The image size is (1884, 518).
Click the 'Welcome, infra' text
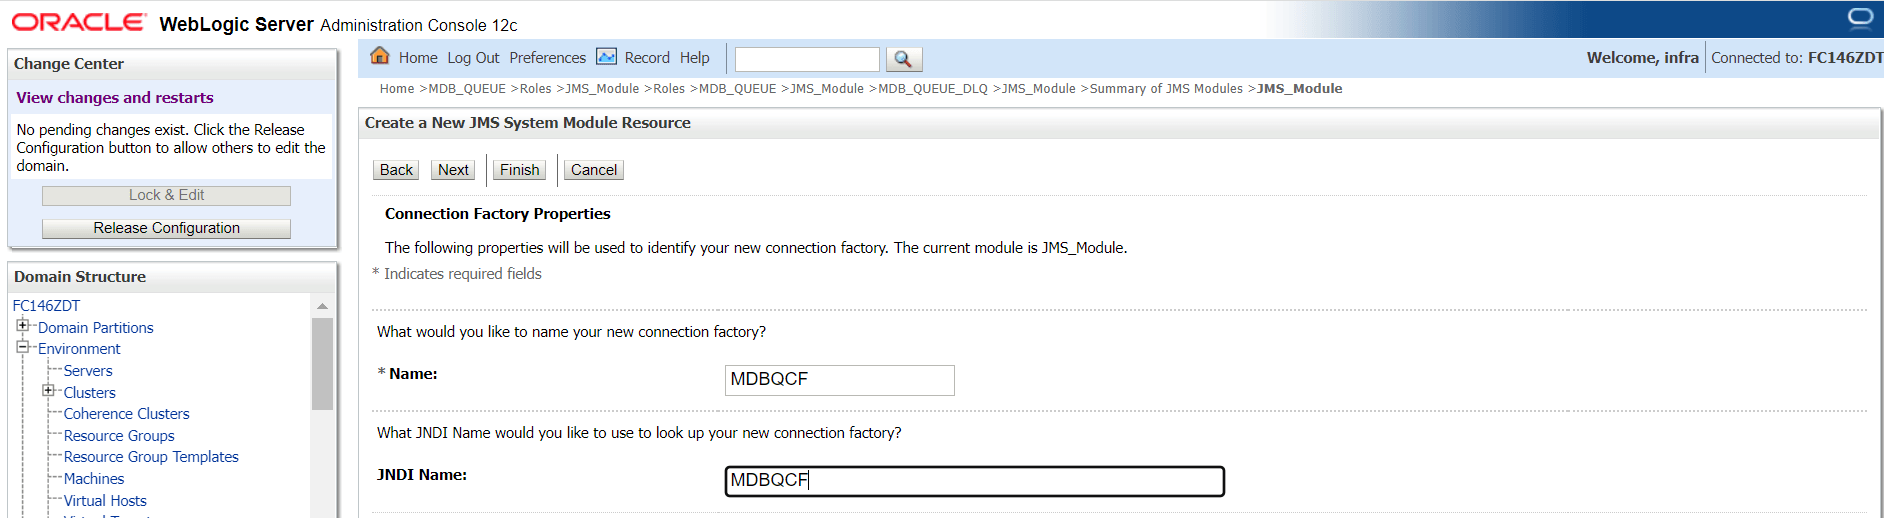[1643, 58]
